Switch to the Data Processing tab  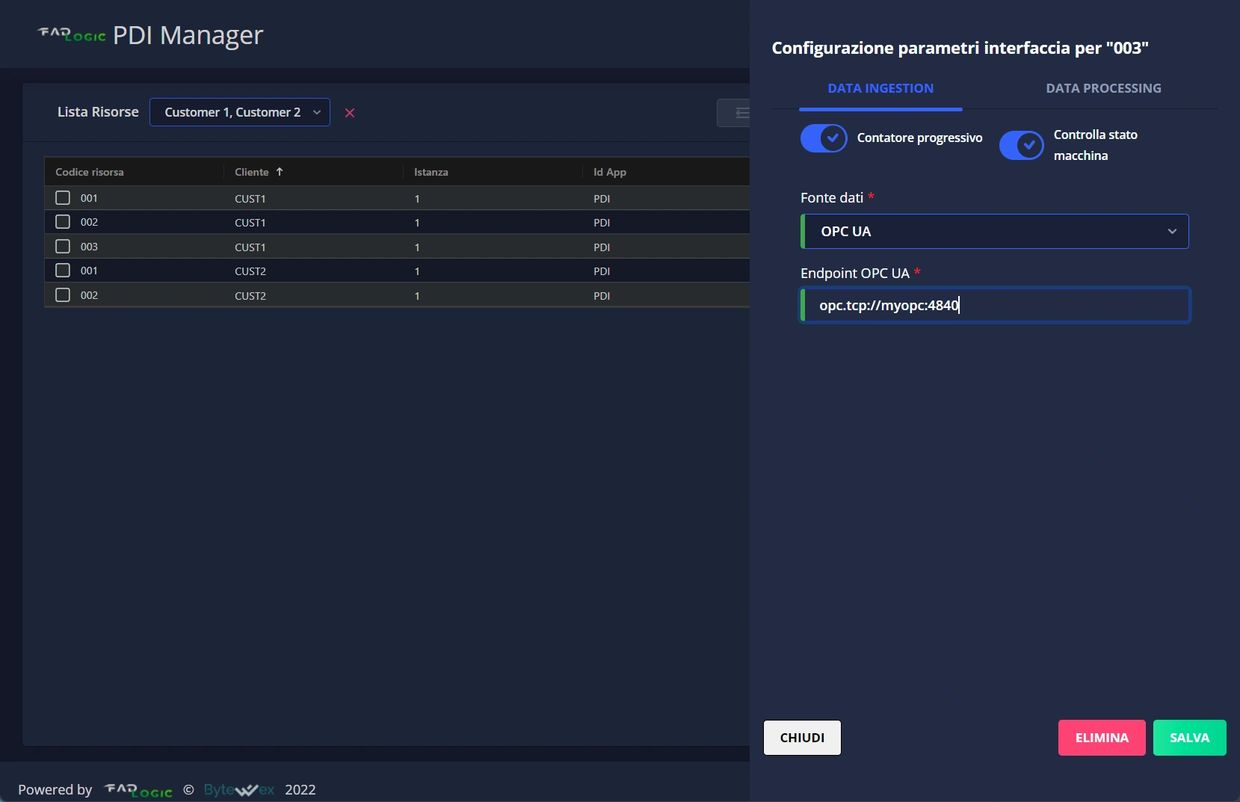click(x=1103, y=88)
